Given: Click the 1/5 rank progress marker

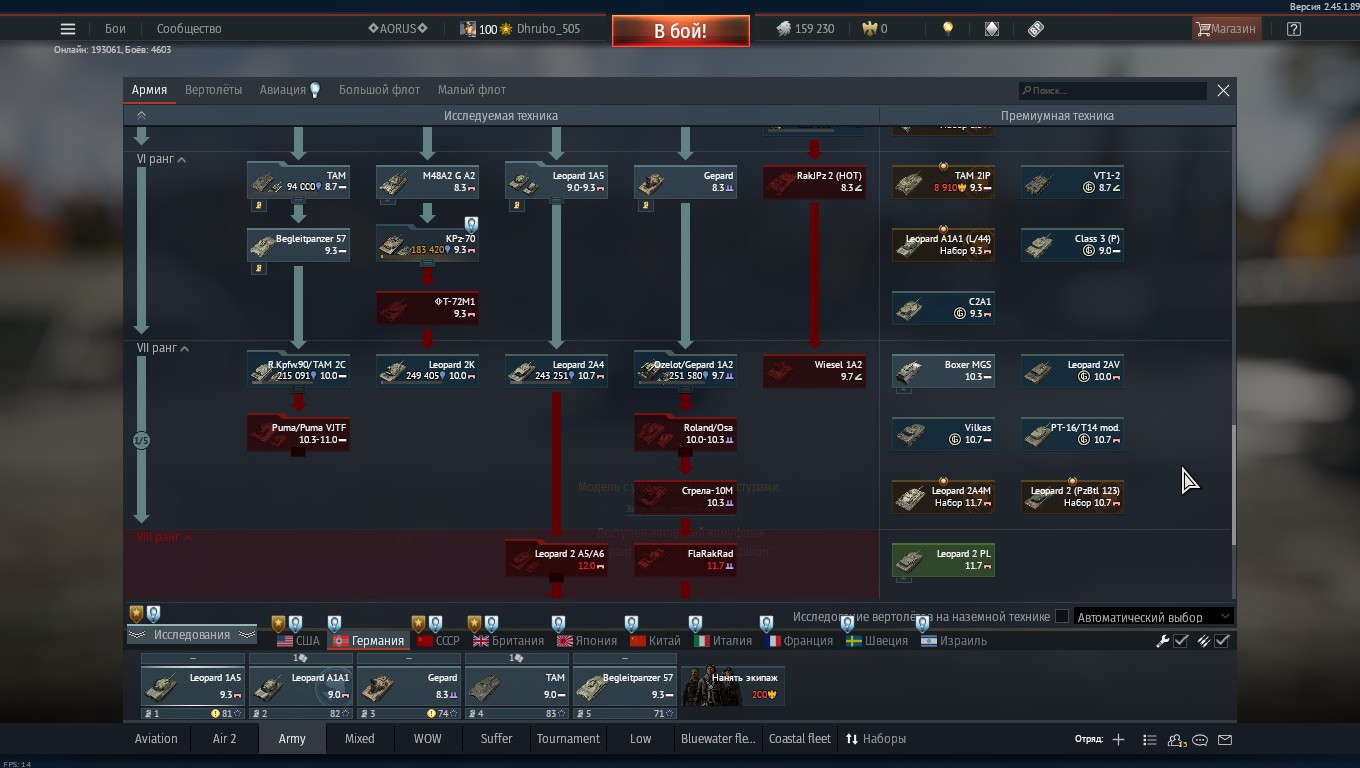Looking at the screenshot, I should (x=141, y=440).
